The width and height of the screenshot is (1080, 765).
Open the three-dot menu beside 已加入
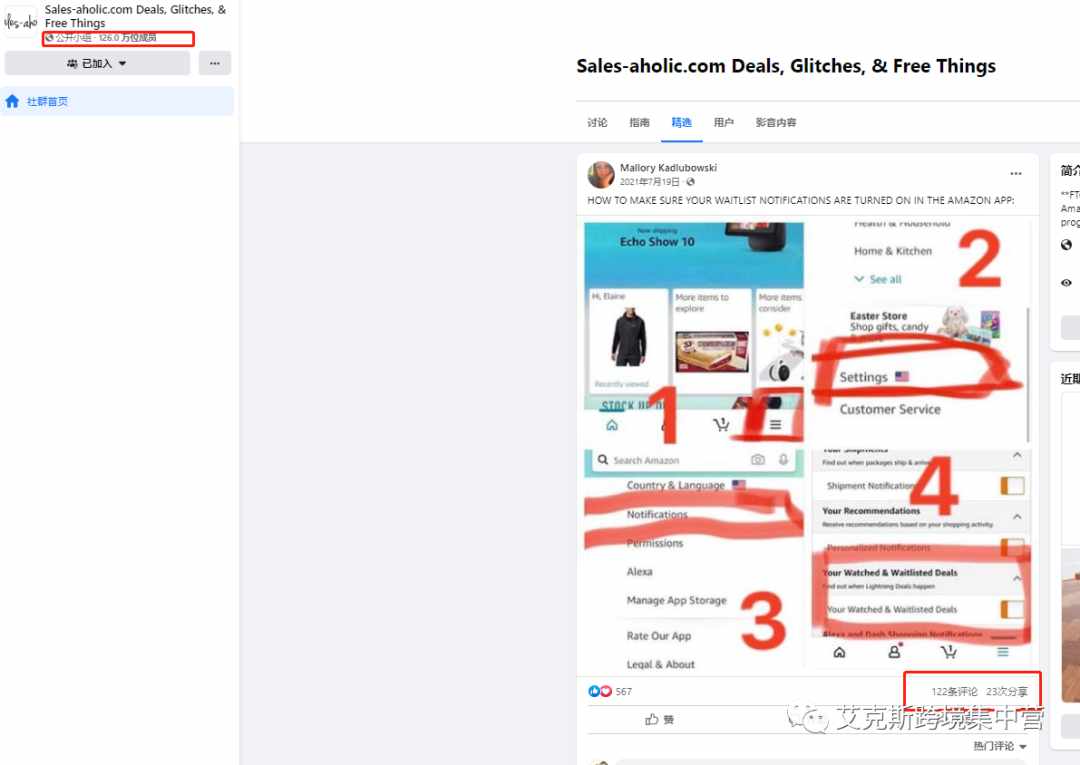215,63
